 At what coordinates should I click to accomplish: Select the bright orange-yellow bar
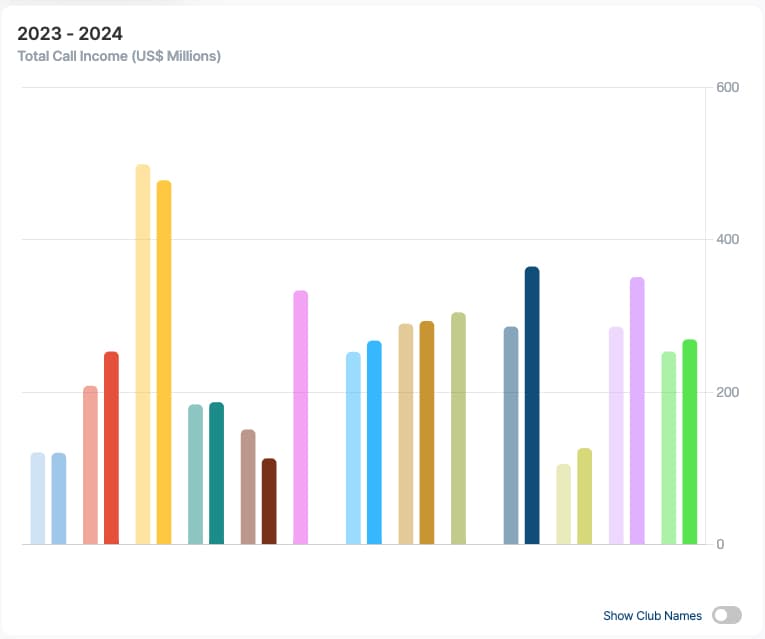(x=164, y=363)
